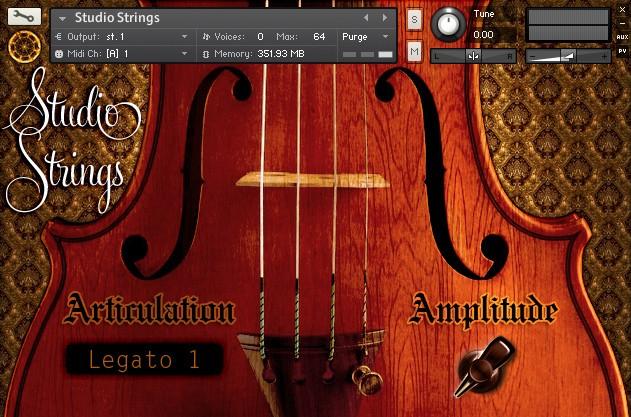
Task: Click the volume slider
Action: [x=569, y=56]
